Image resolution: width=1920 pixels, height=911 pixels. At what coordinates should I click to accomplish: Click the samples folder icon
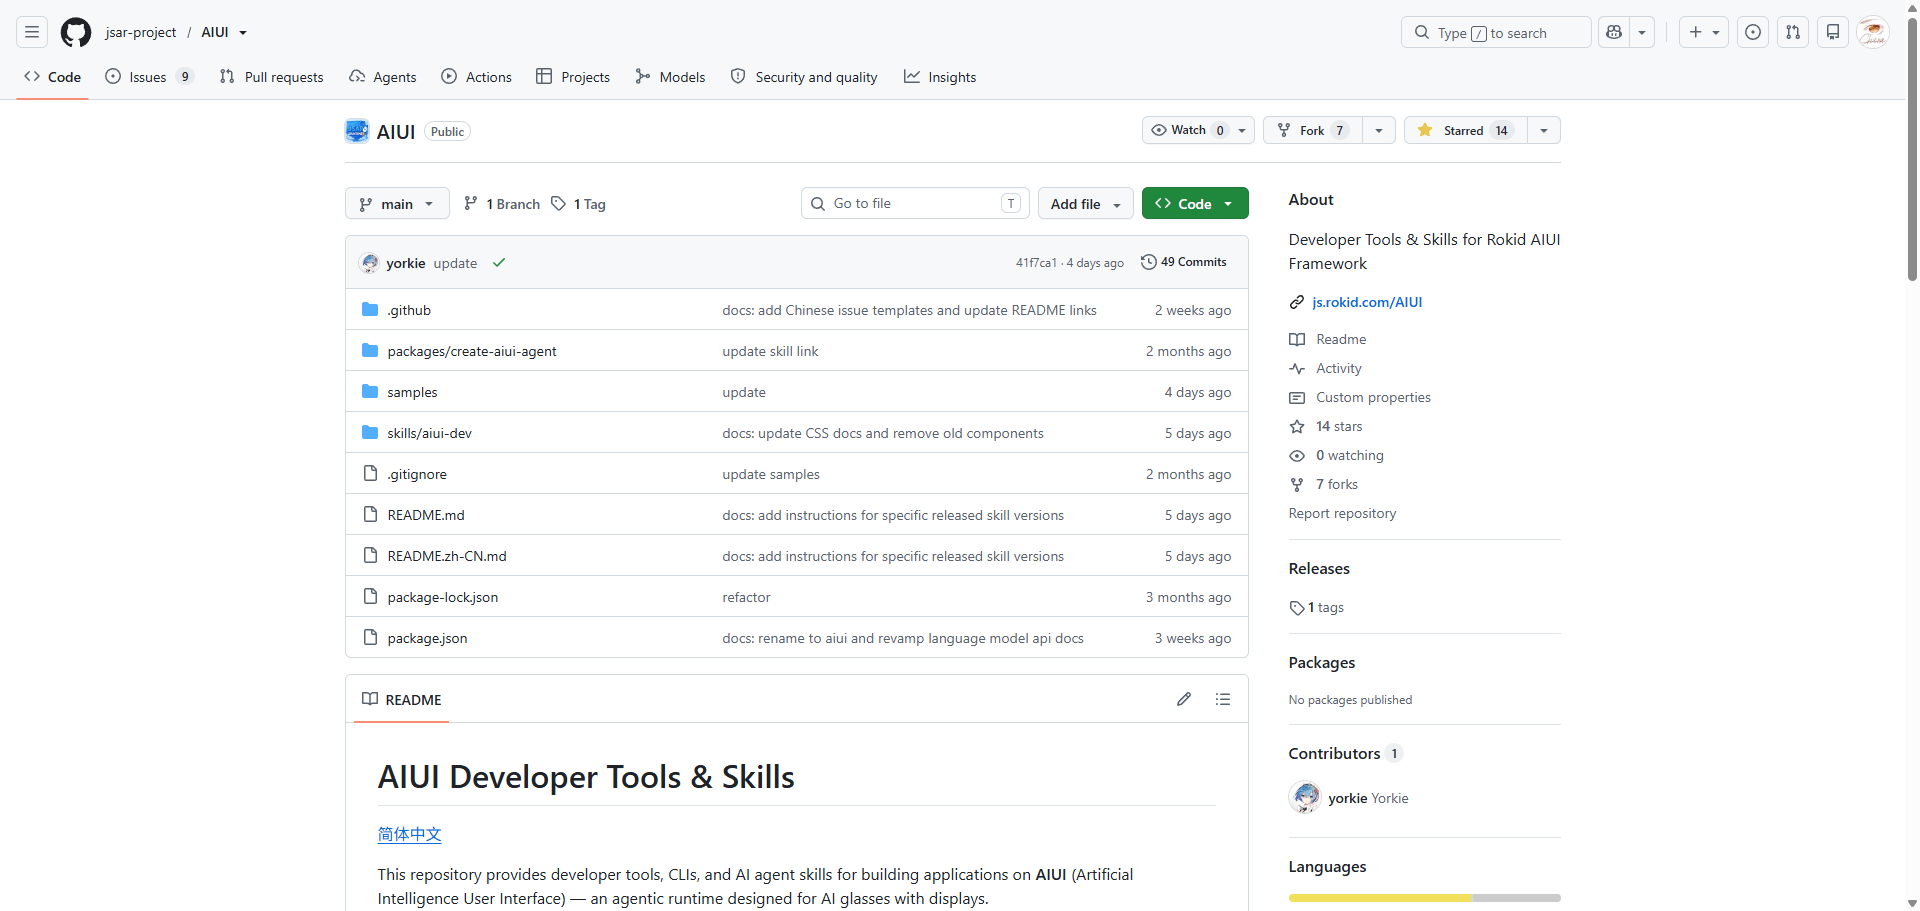370,391
